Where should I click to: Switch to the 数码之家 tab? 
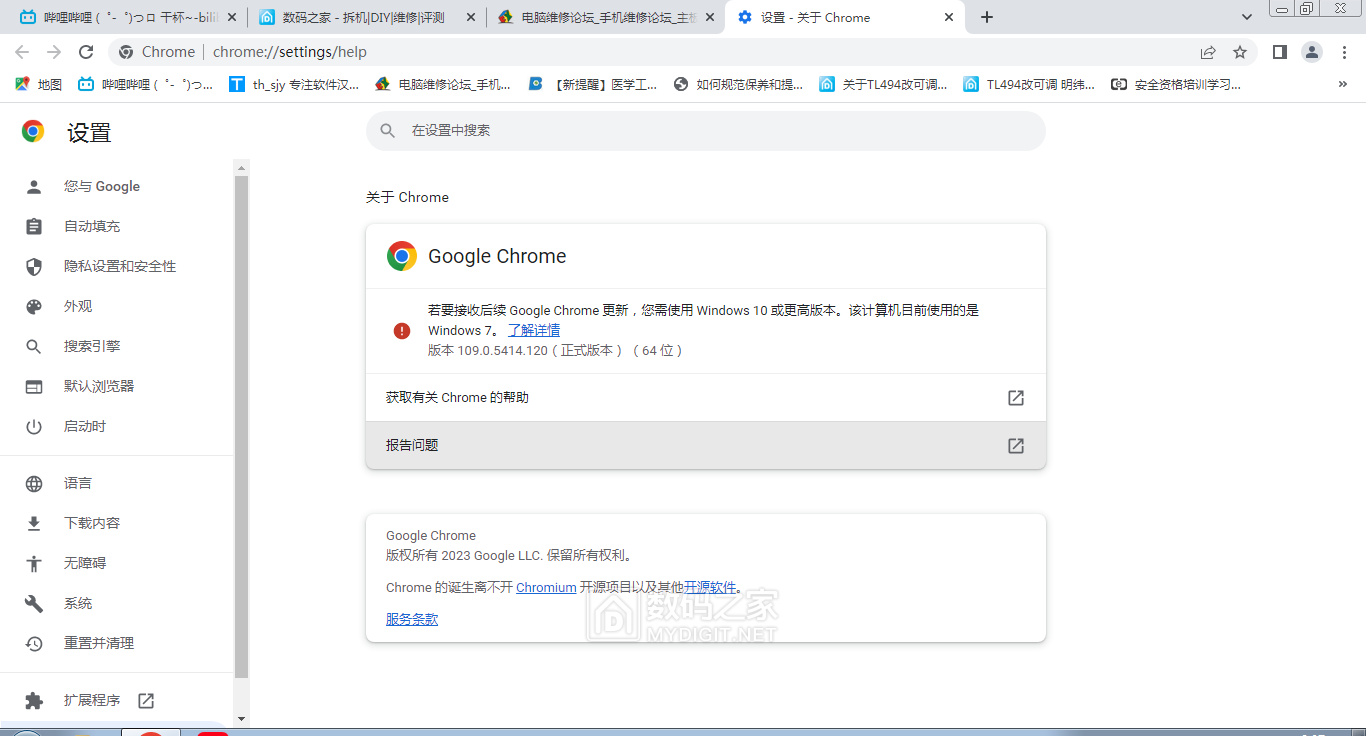pyautogui.click(x=367, y=17)
